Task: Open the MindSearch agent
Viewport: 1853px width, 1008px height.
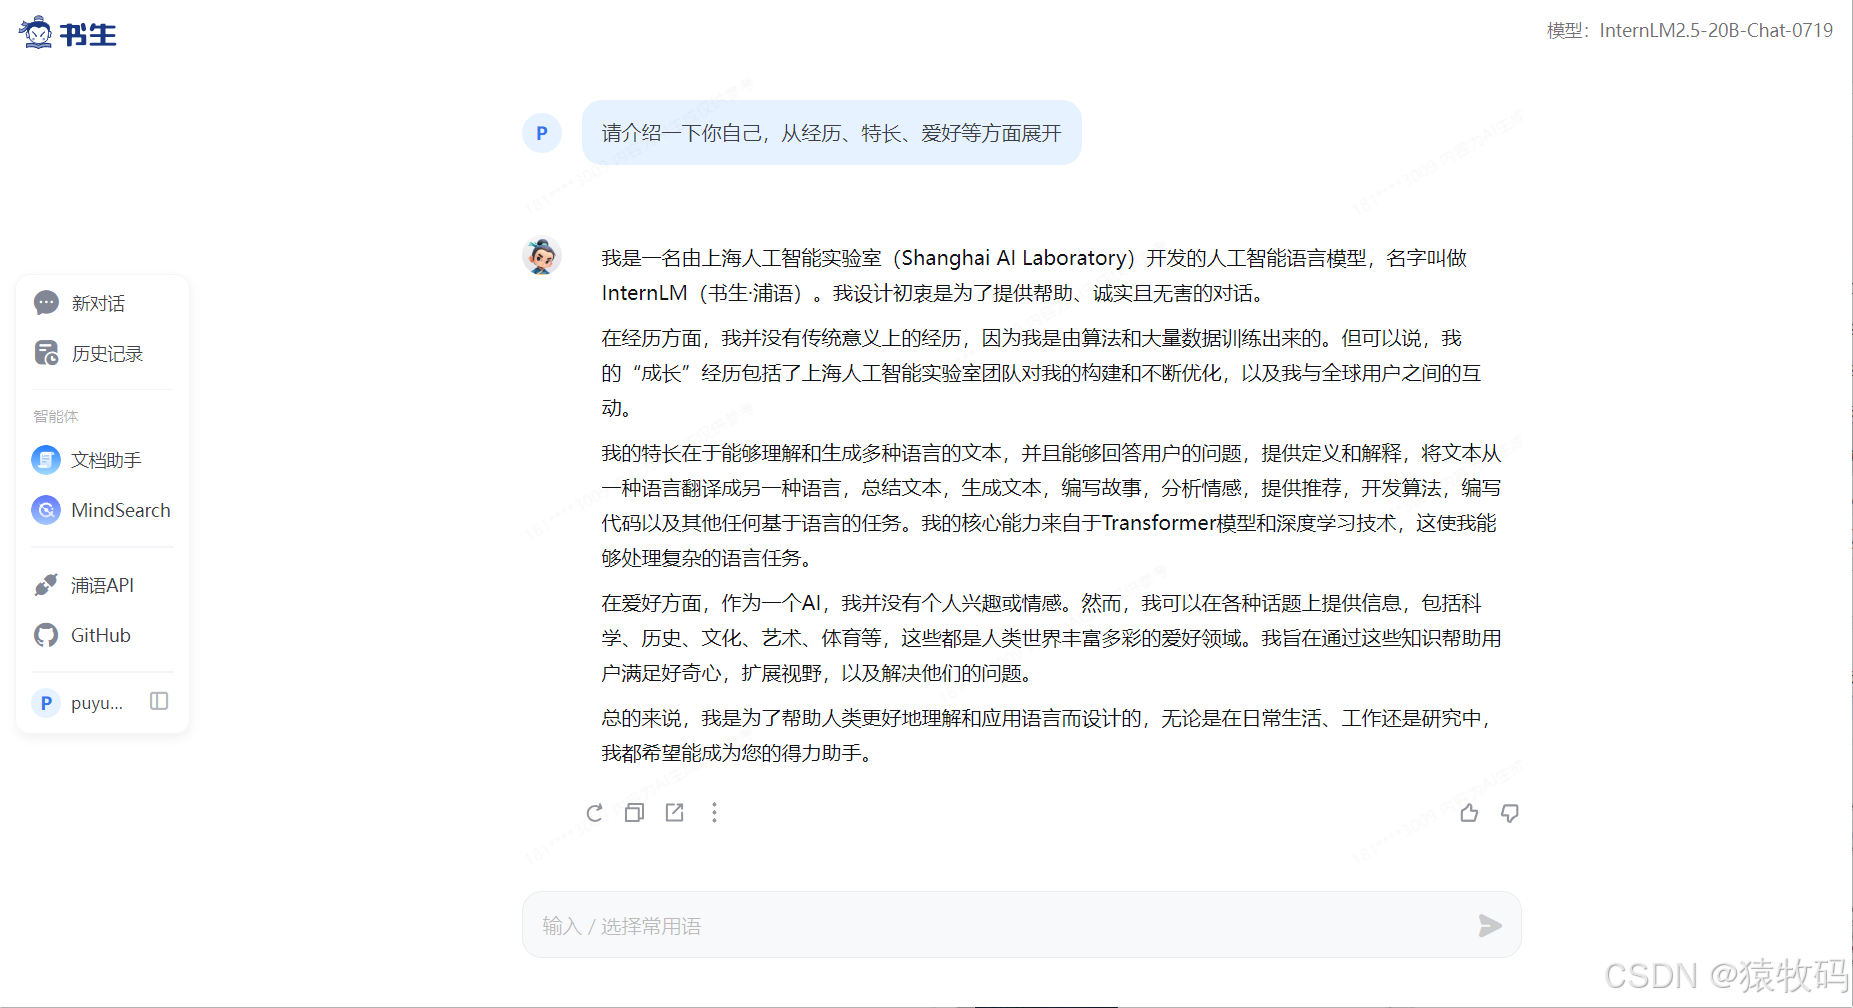Action: point(102,510)
